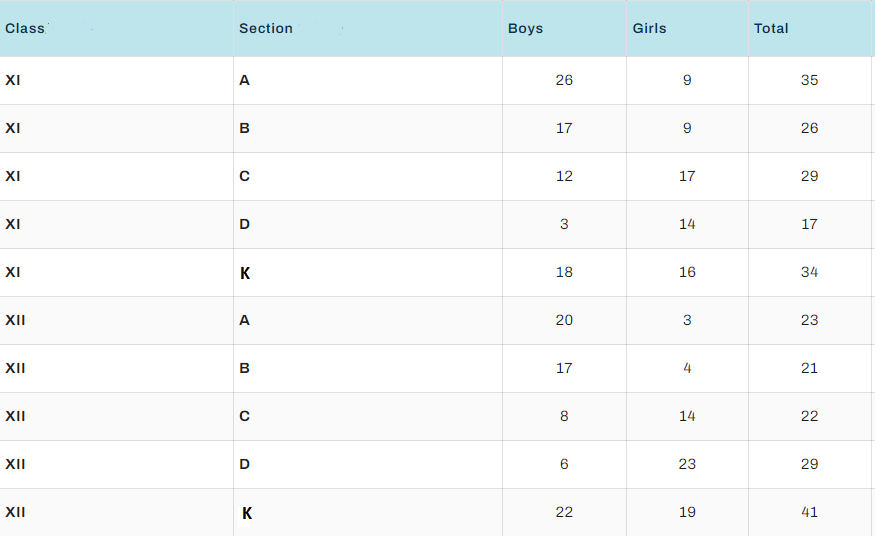This screenshot has width=875, height=536.
Task: Select Boys count 3 for XI D
Action: click(x=564, y=224)
